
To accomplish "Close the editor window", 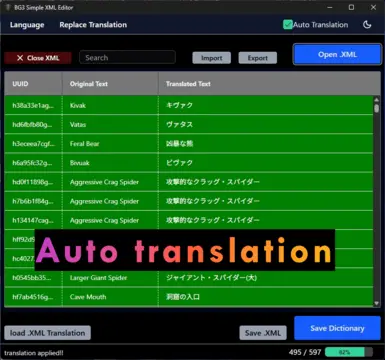I will [373, 7].
